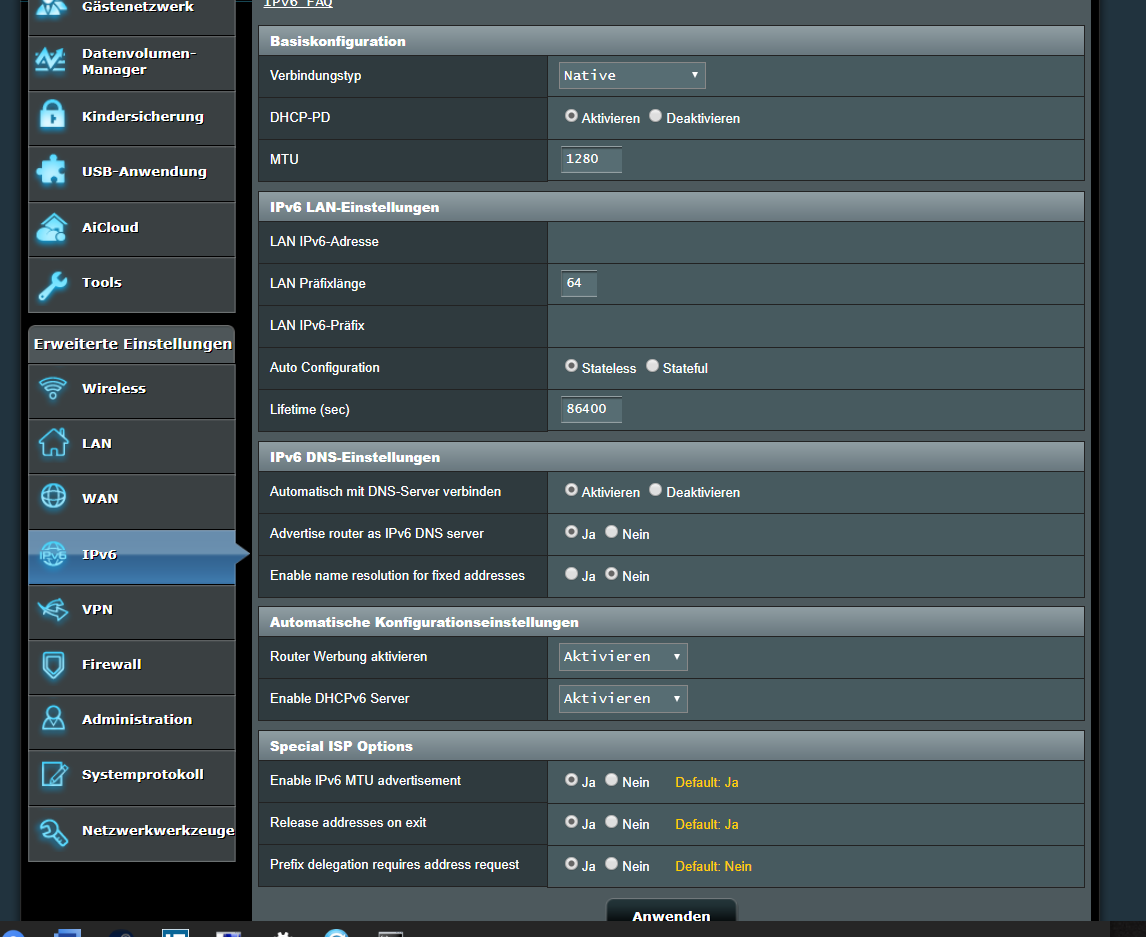Open USB-Anwendung puzzle piece icon

coord(52,172)
